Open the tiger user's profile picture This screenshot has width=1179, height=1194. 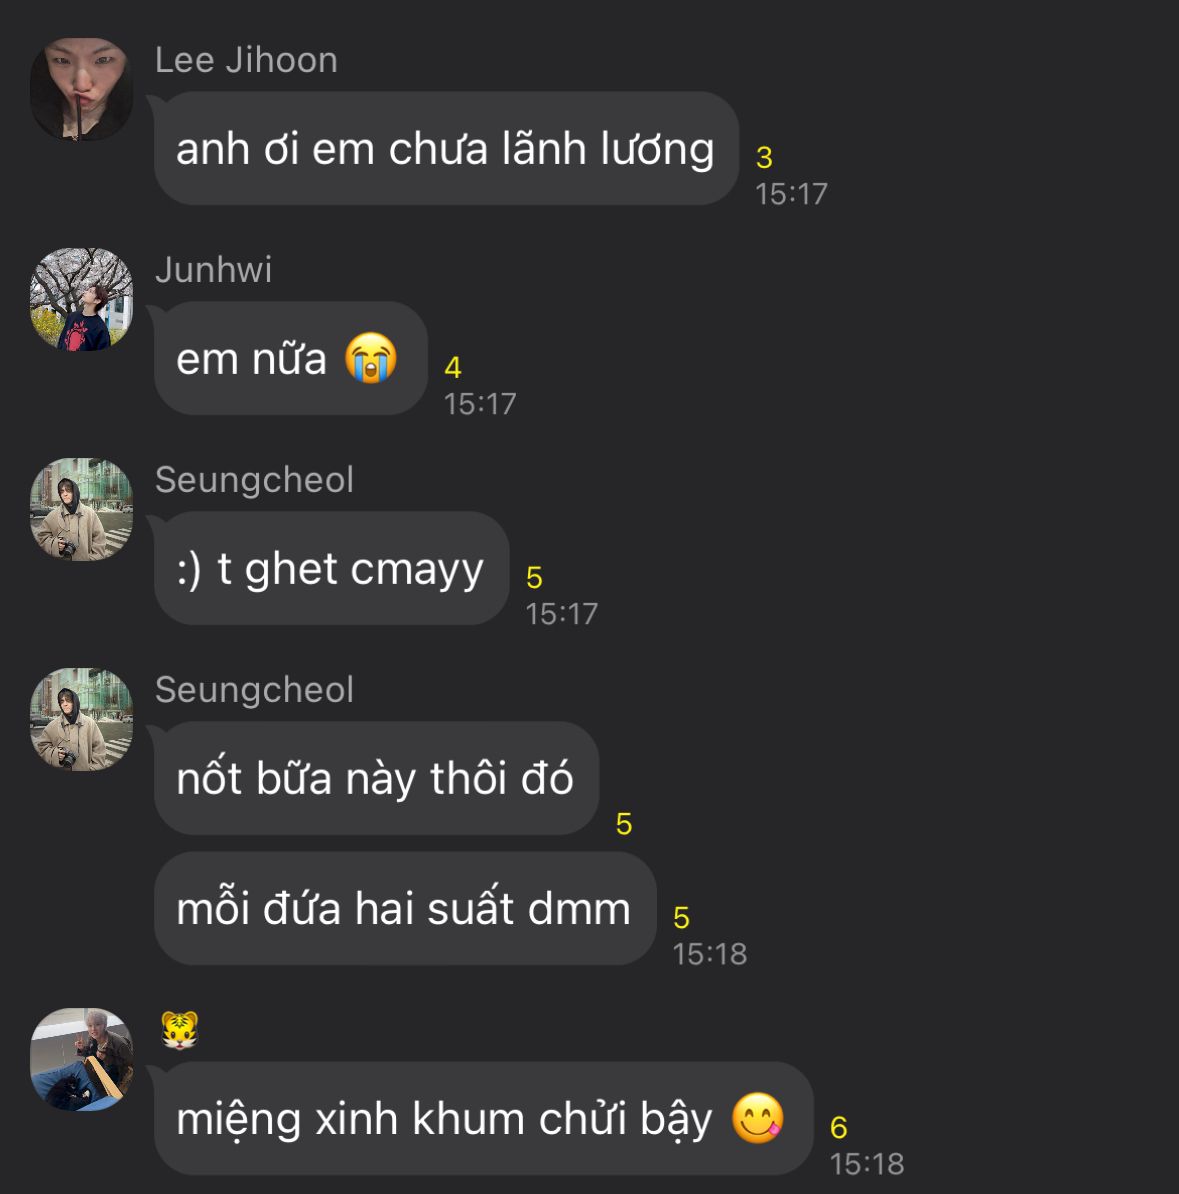(x=81, y=1059)
